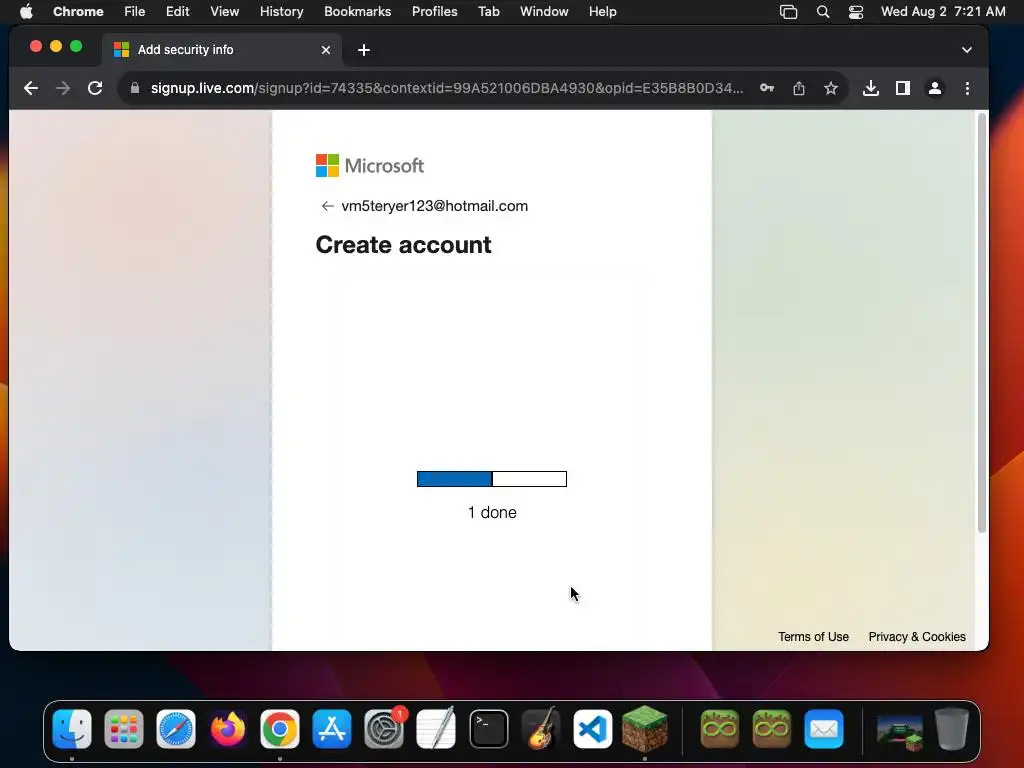The height and width of the screenshot is (768, 1024).
Task: Open the Chrome profile icon
Action: coord(935,88)
